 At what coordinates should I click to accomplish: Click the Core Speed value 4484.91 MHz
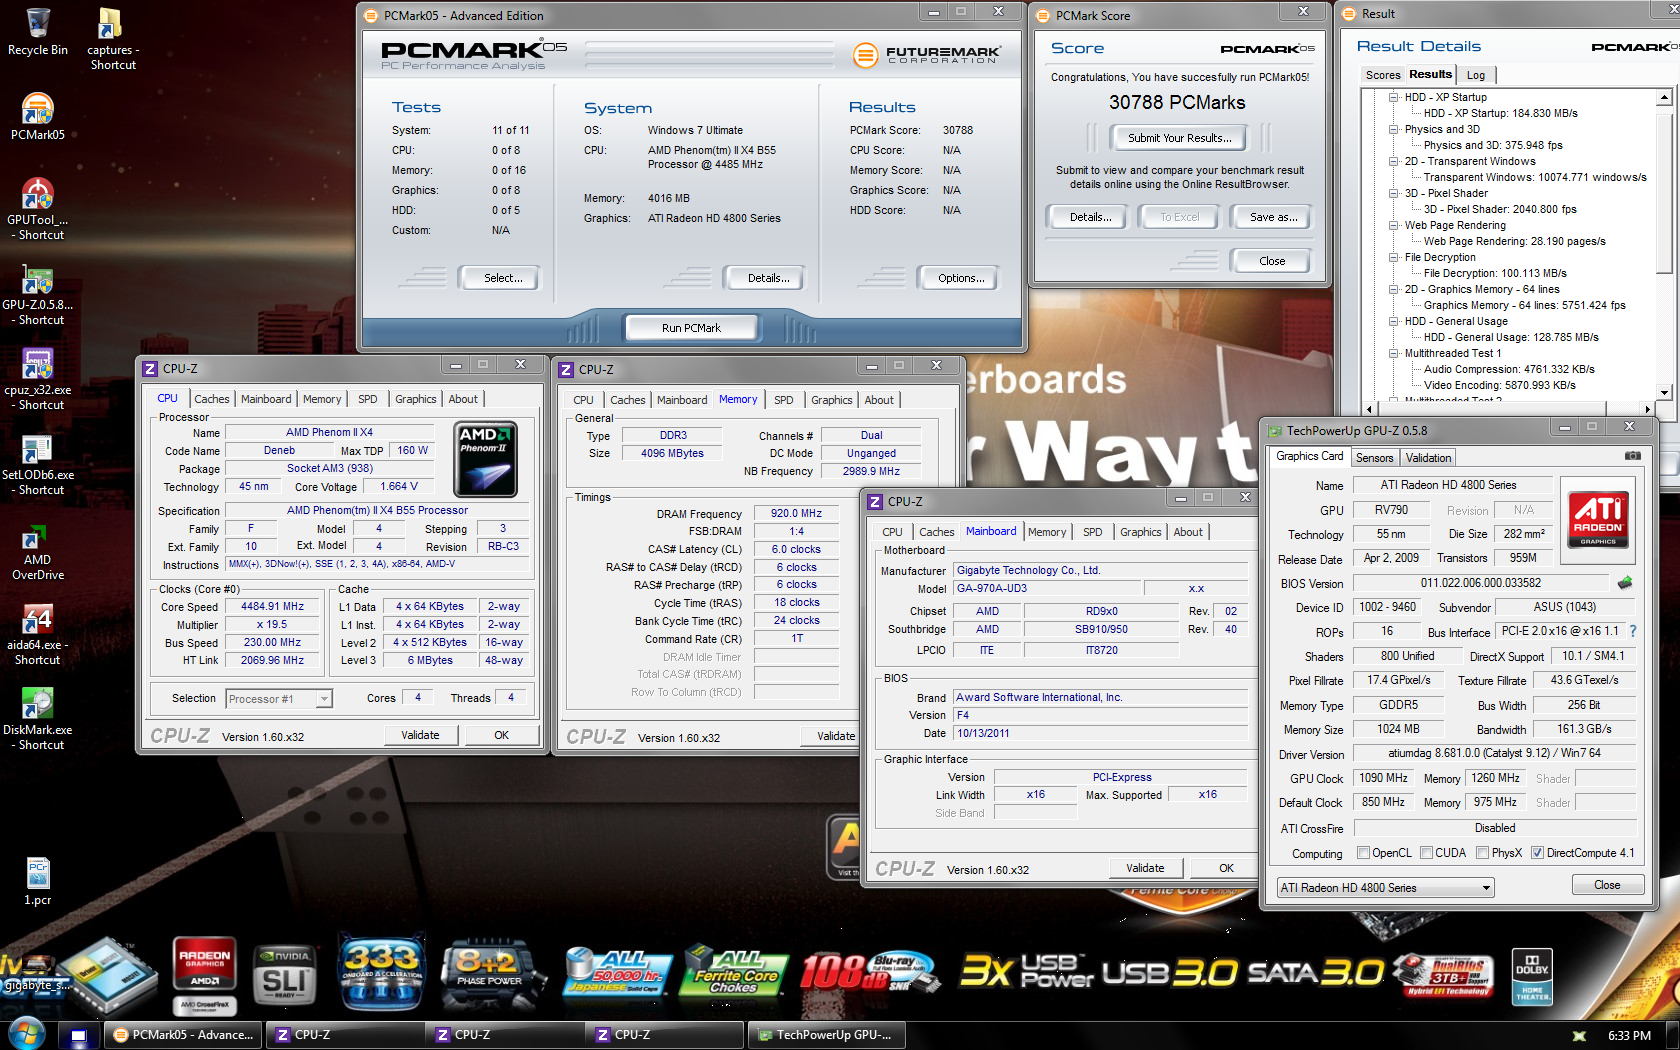click(272, 607)
